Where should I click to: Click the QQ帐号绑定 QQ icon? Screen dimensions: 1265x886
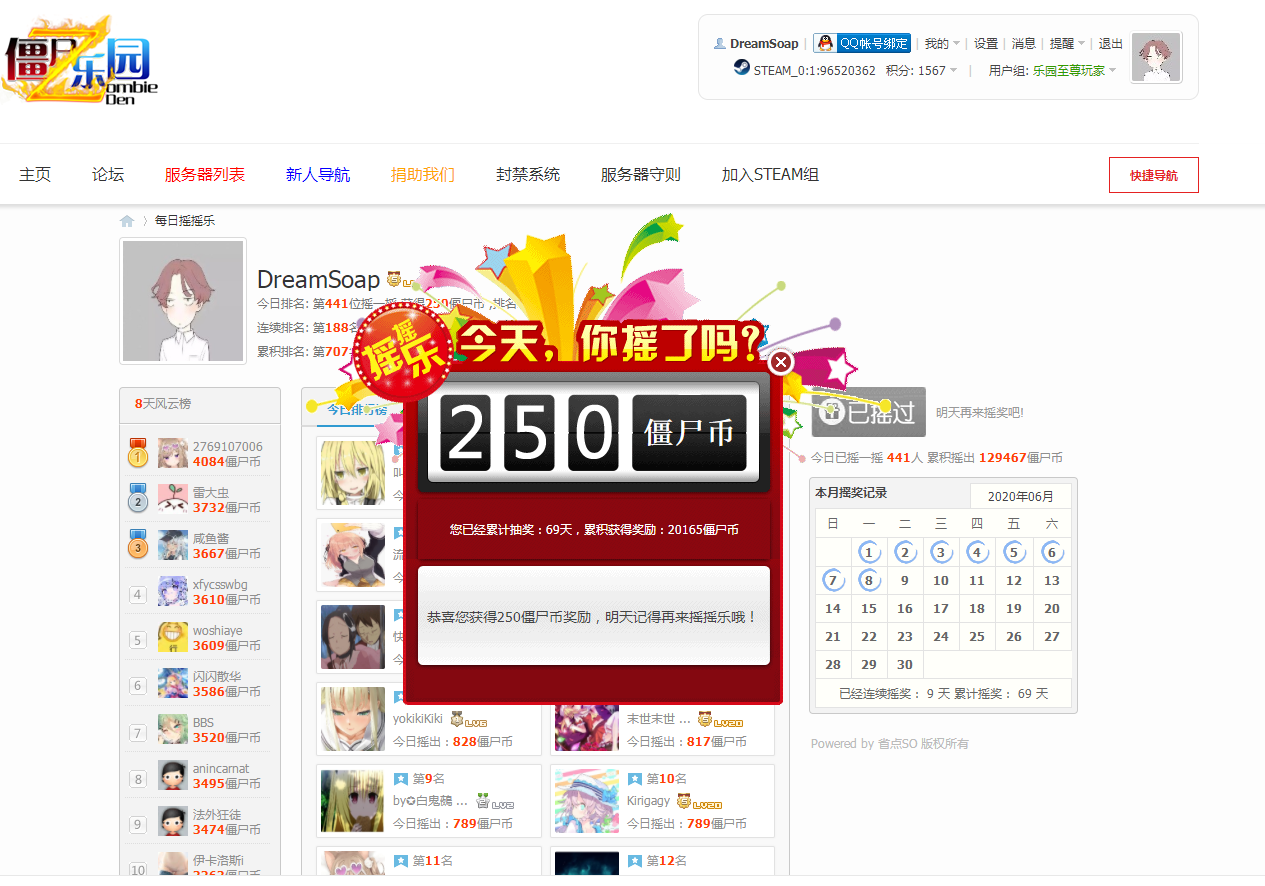point(826,43)
